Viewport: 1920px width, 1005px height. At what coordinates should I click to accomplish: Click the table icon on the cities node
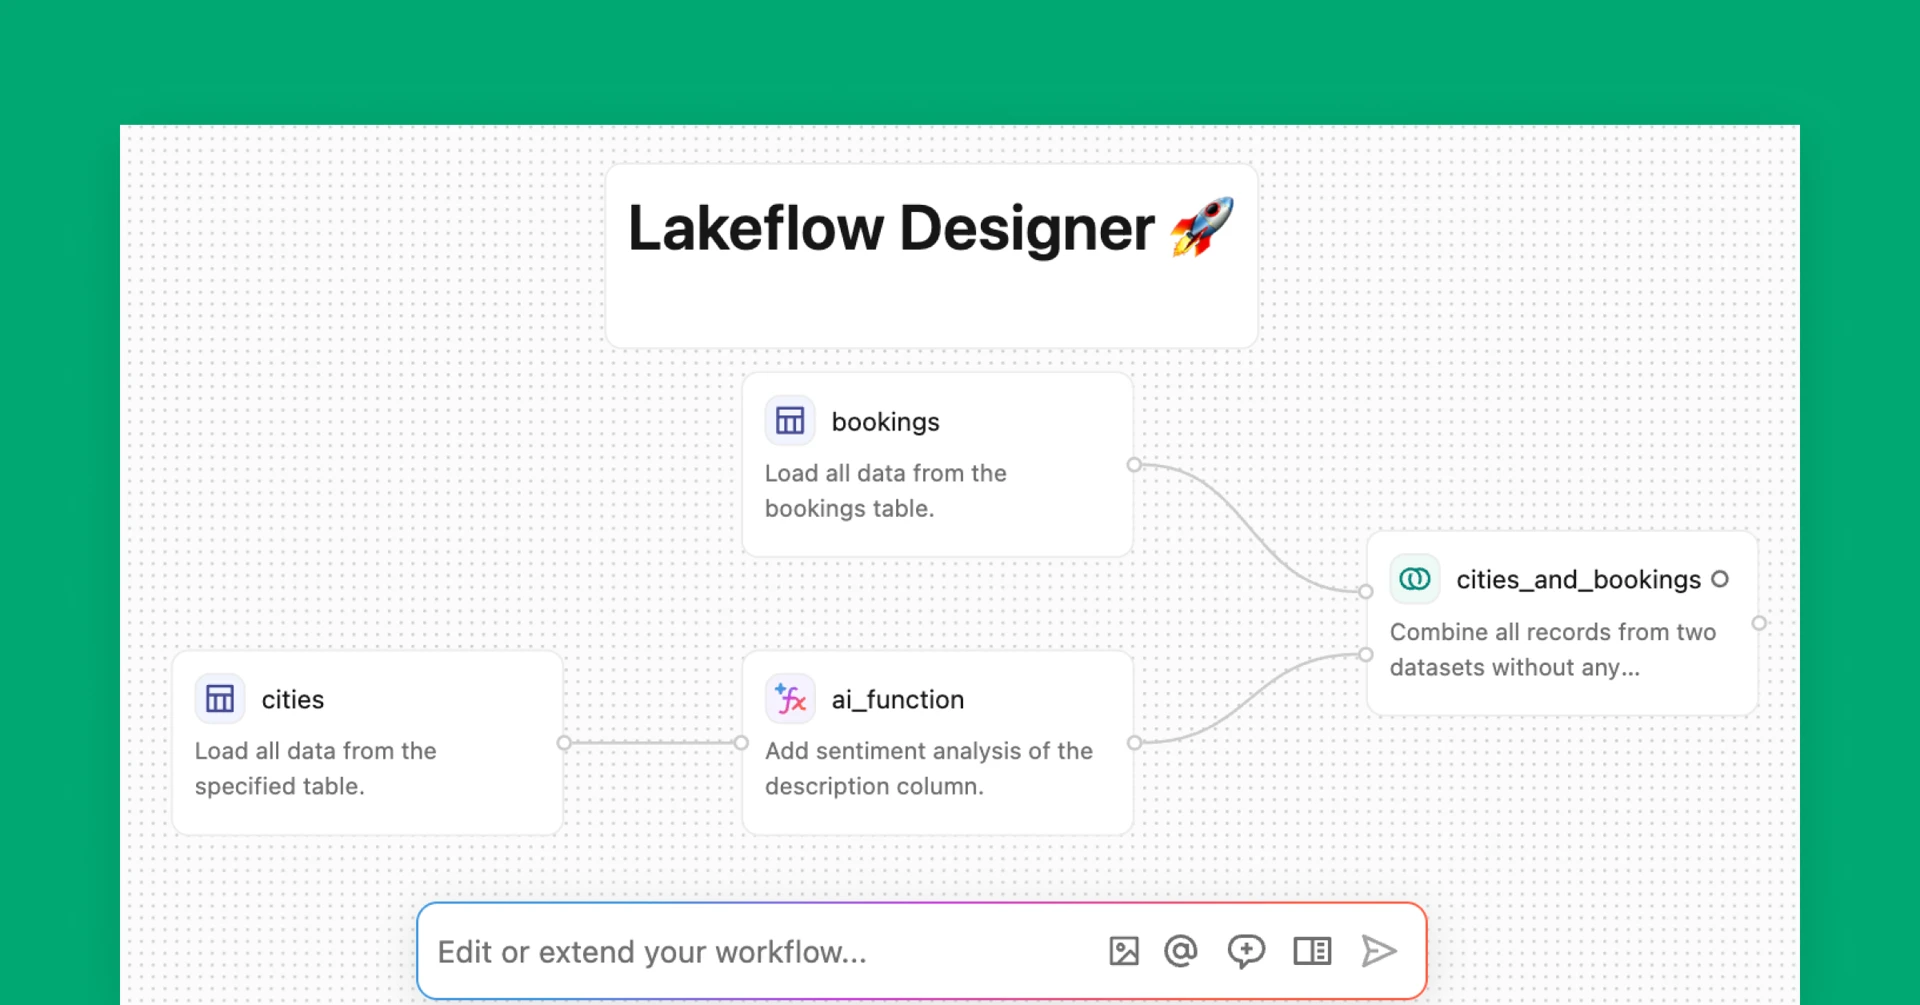[219, 698]
